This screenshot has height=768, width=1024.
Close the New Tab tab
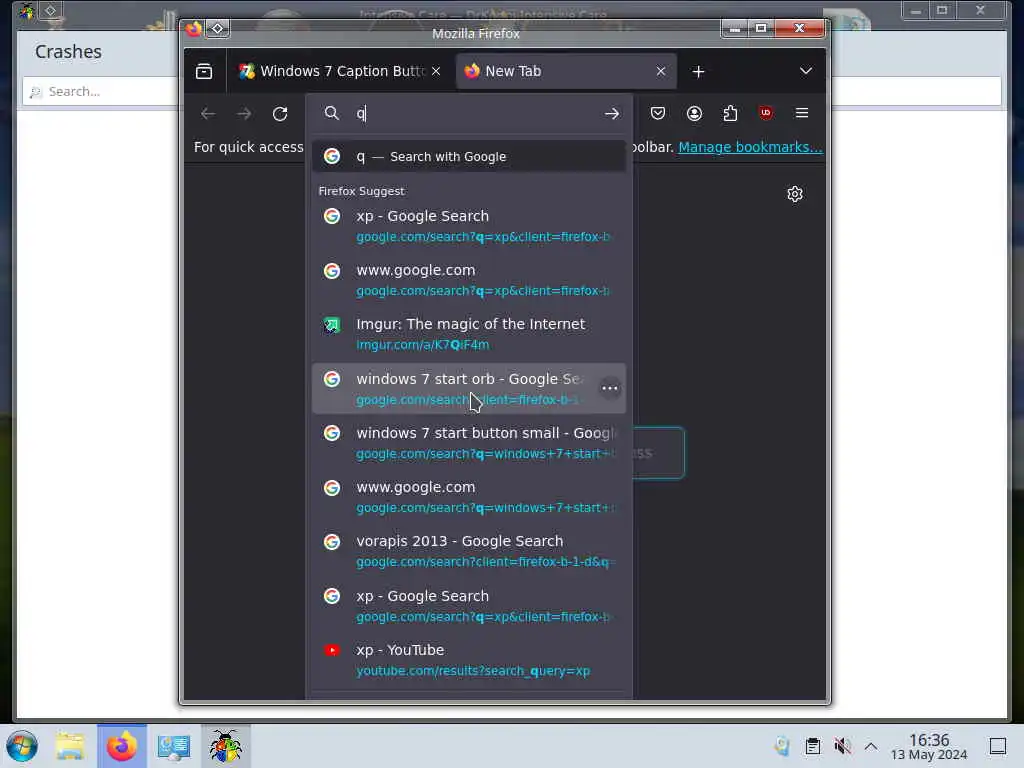click(x=661, y=71)
